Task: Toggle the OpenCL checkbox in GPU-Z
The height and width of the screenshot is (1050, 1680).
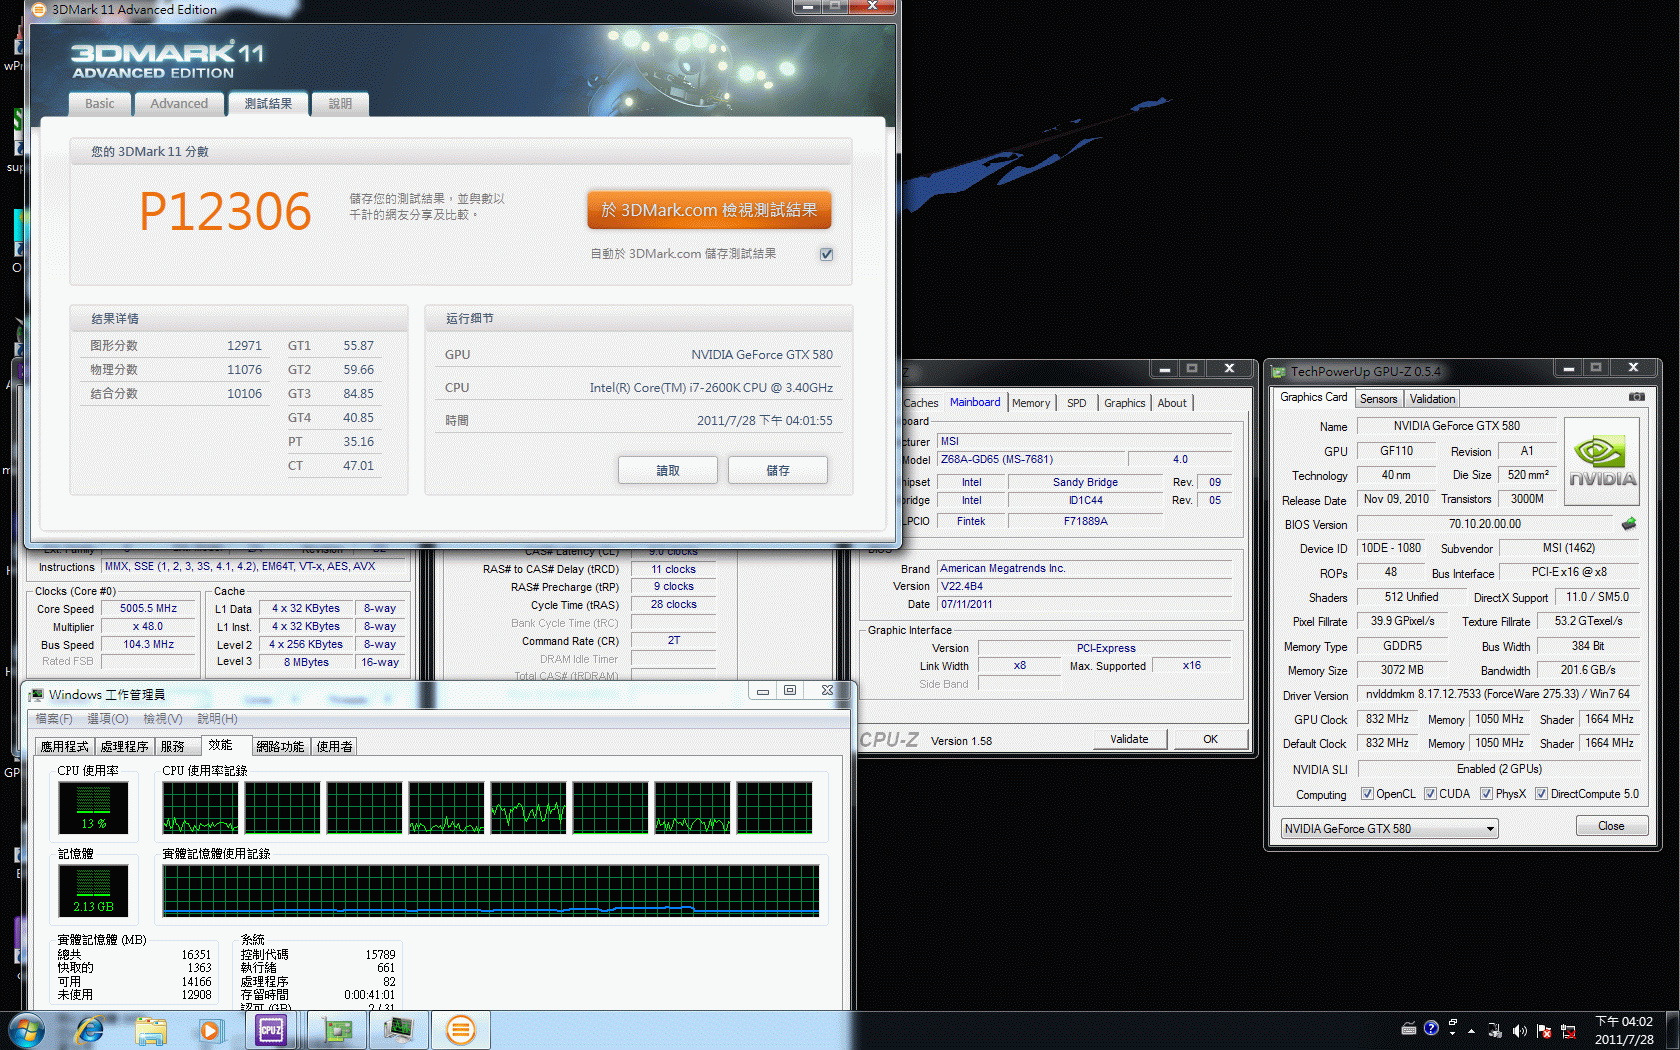Action: coord(1367,794)
